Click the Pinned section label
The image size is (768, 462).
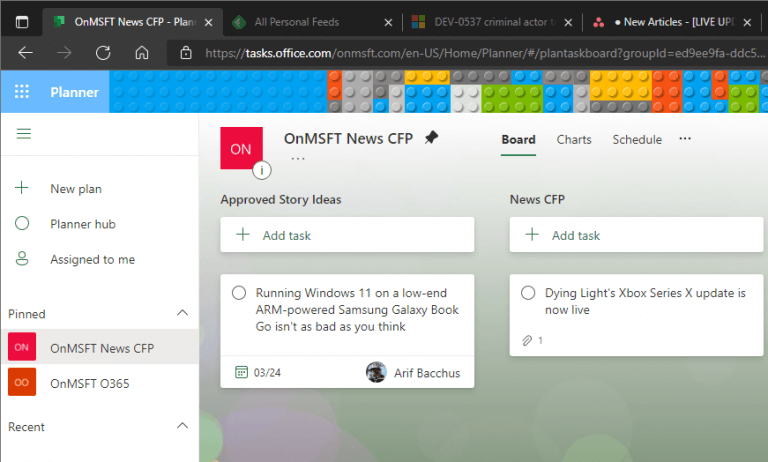point(27,314)
